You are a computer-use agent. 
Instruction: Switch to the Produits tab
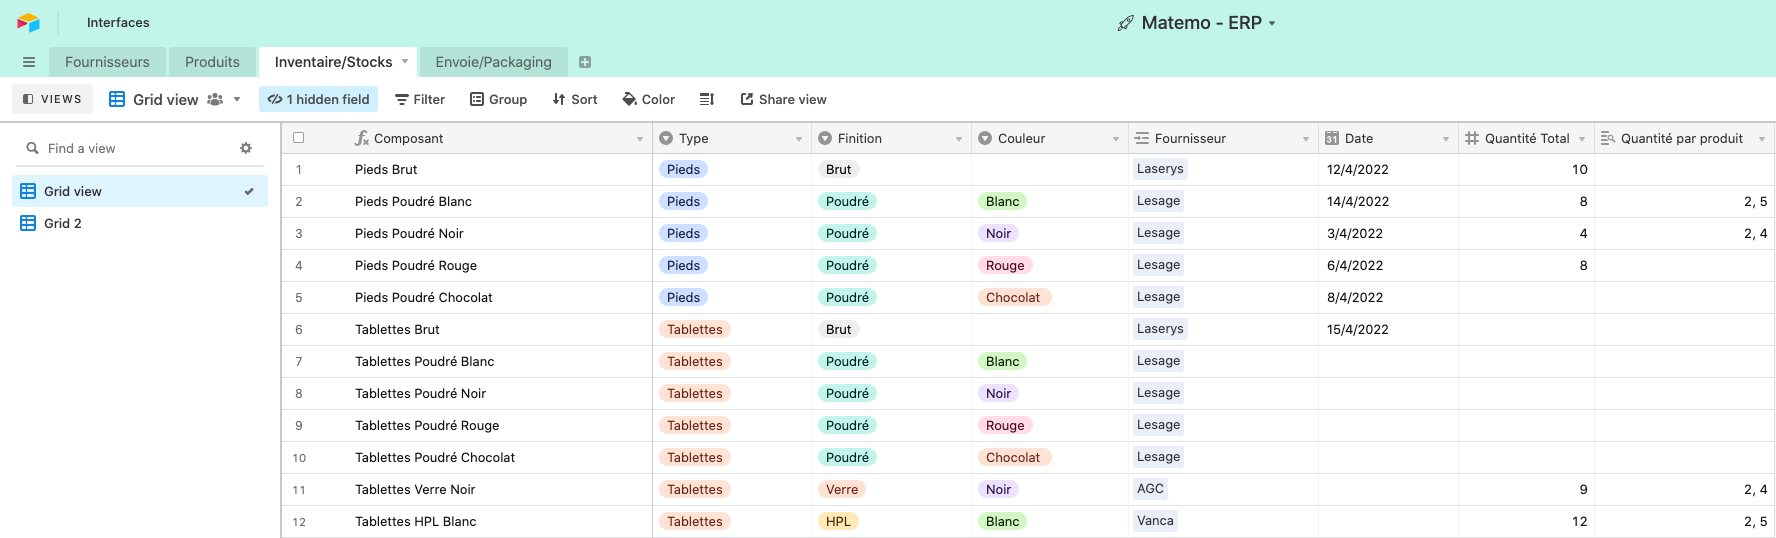click(x=212, y=62)
